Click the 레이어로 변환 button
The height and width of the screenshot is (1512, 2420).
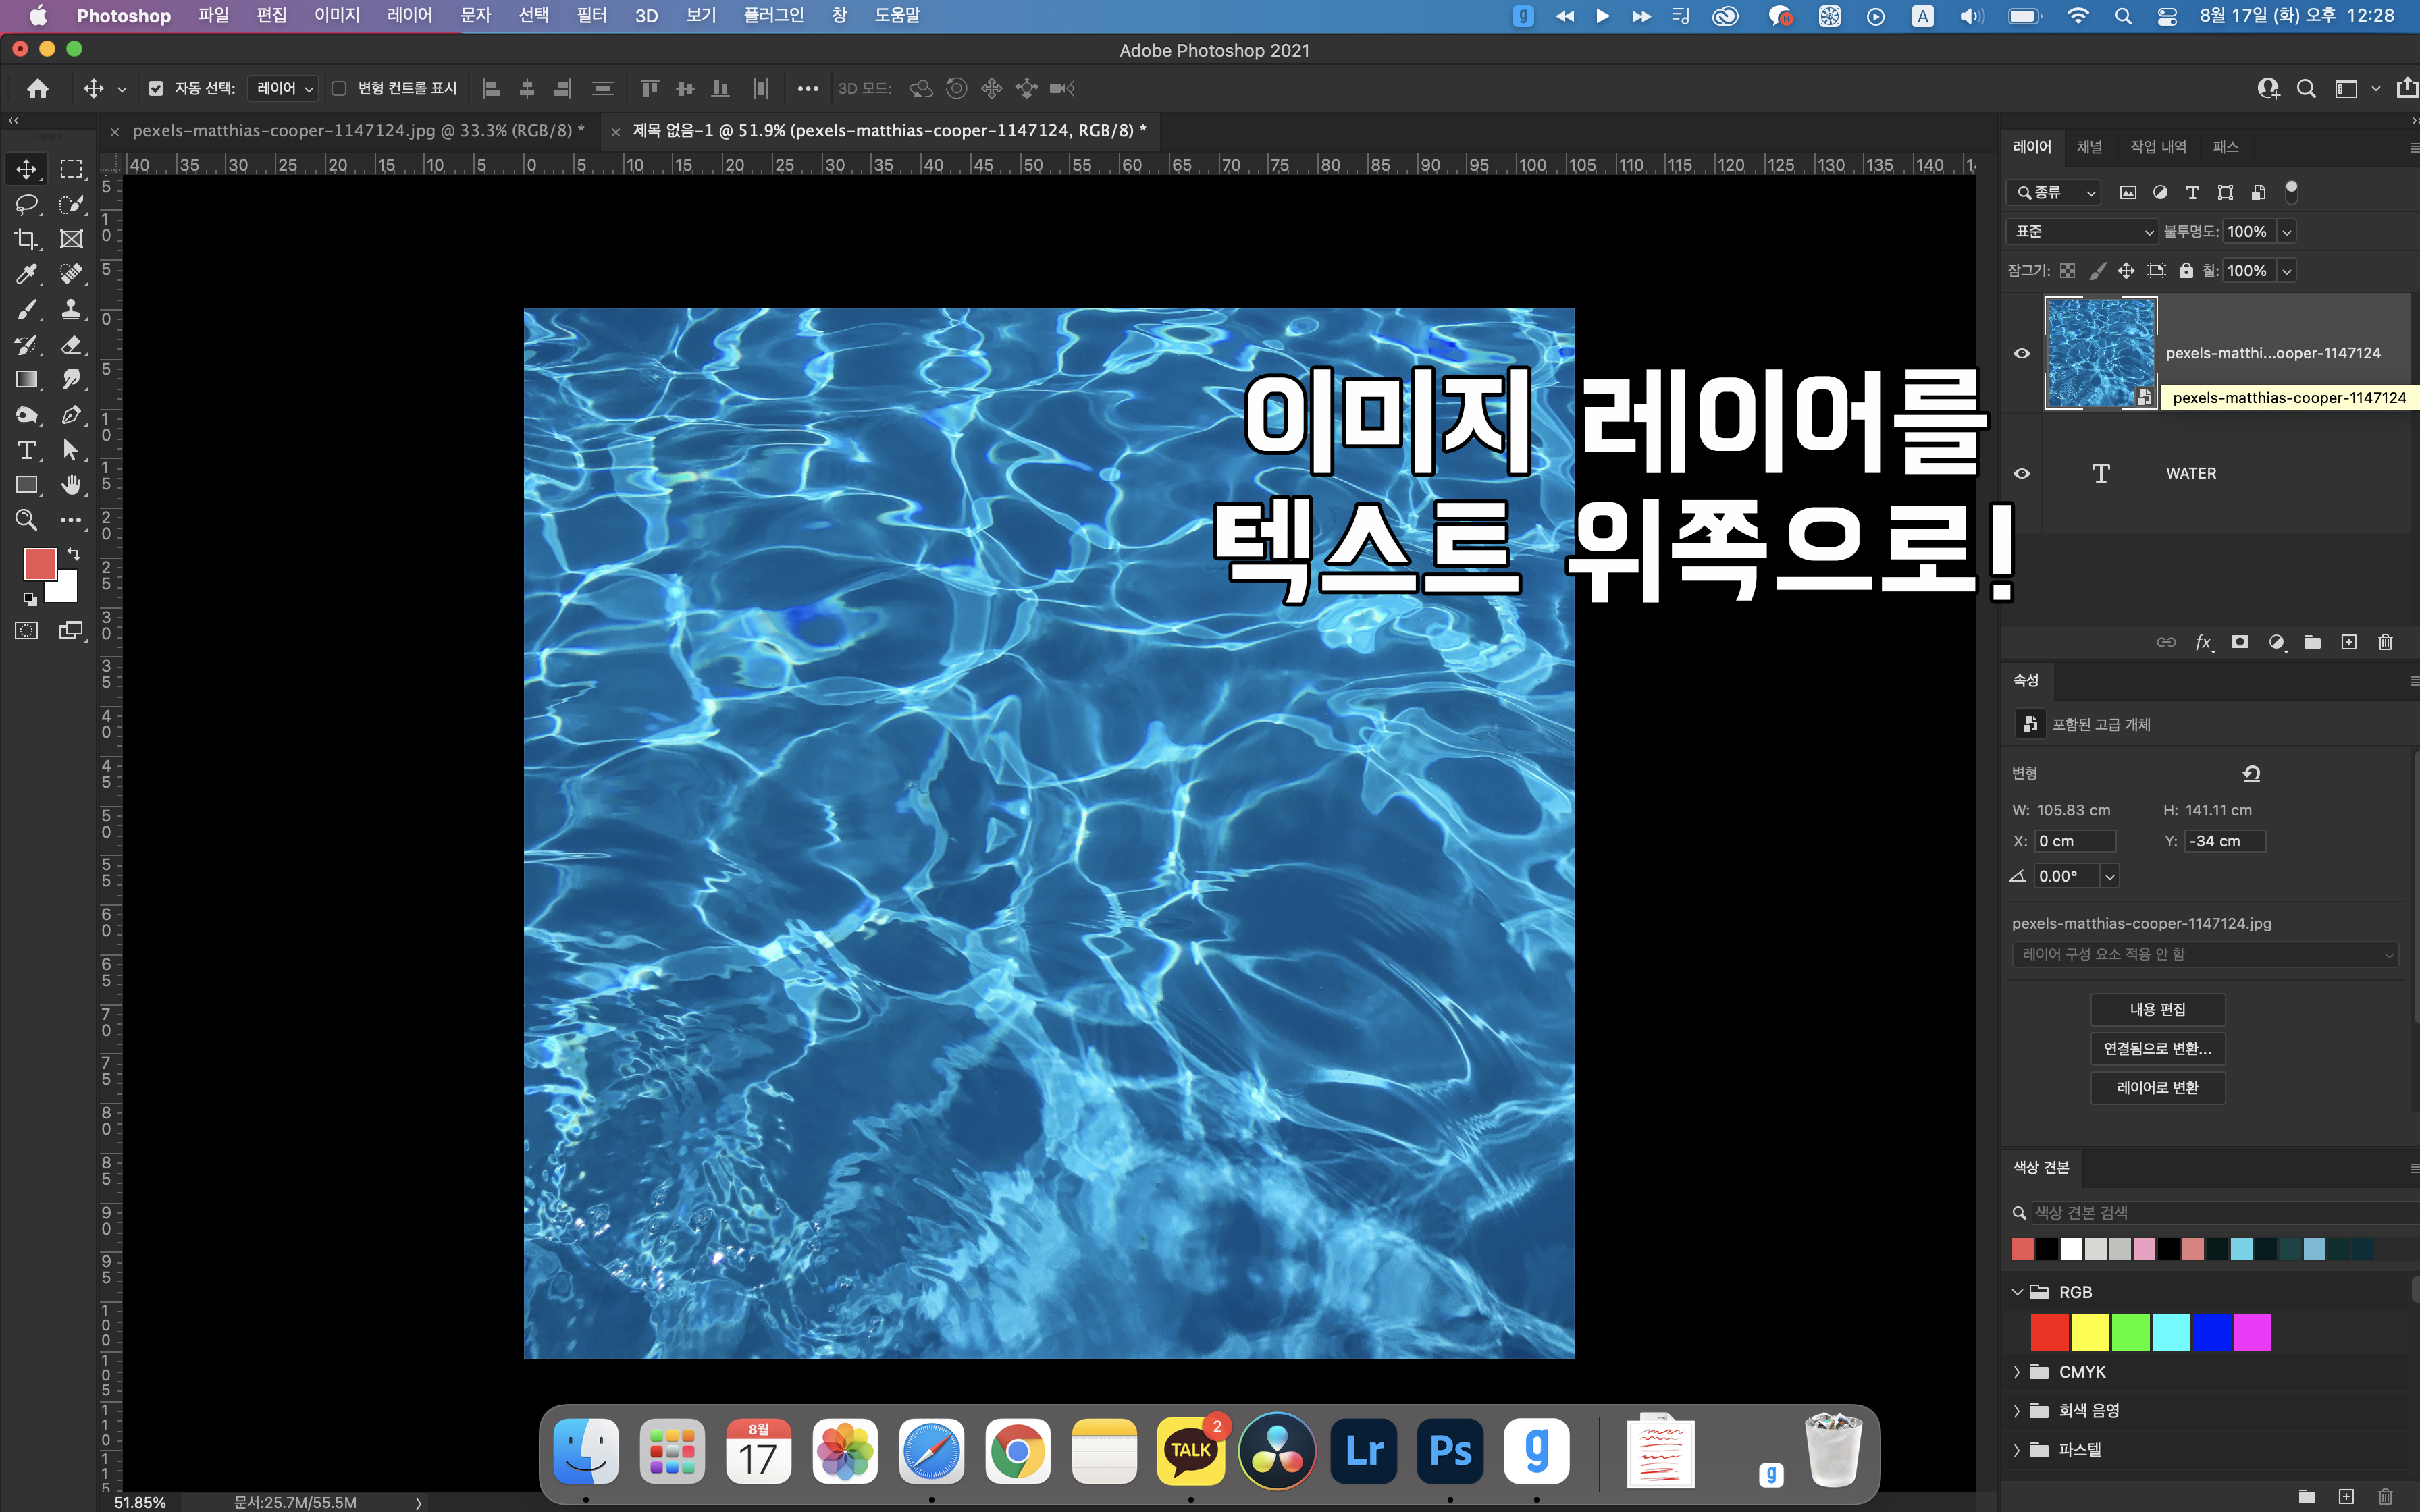pos(2157,1087)
